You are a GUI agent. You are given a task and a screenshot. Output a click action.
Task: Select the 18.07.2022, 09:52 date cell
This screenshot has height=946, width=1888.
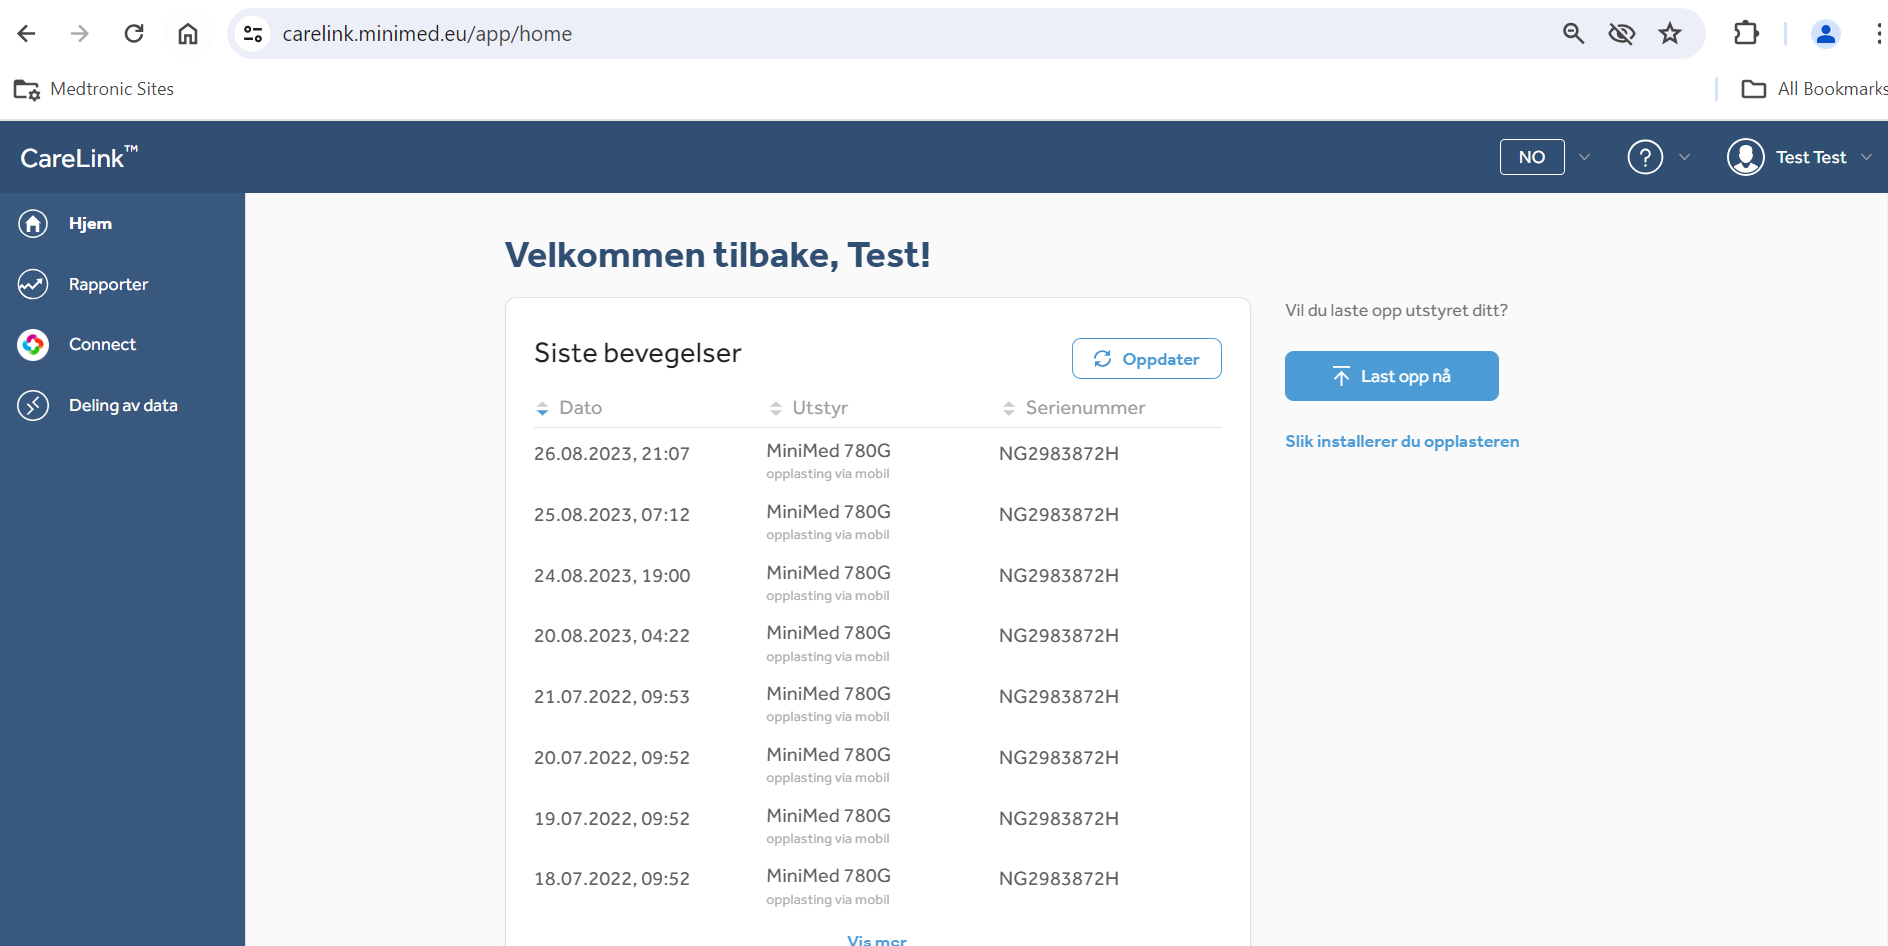[x=612, y=879]
